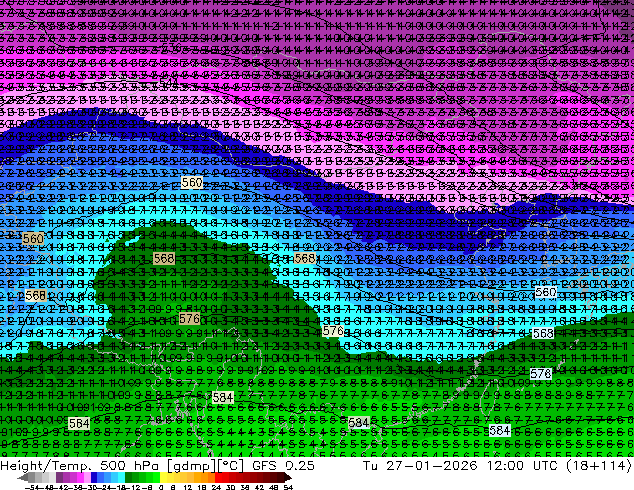Click the white-background 568 contour label

coord(543,333)
